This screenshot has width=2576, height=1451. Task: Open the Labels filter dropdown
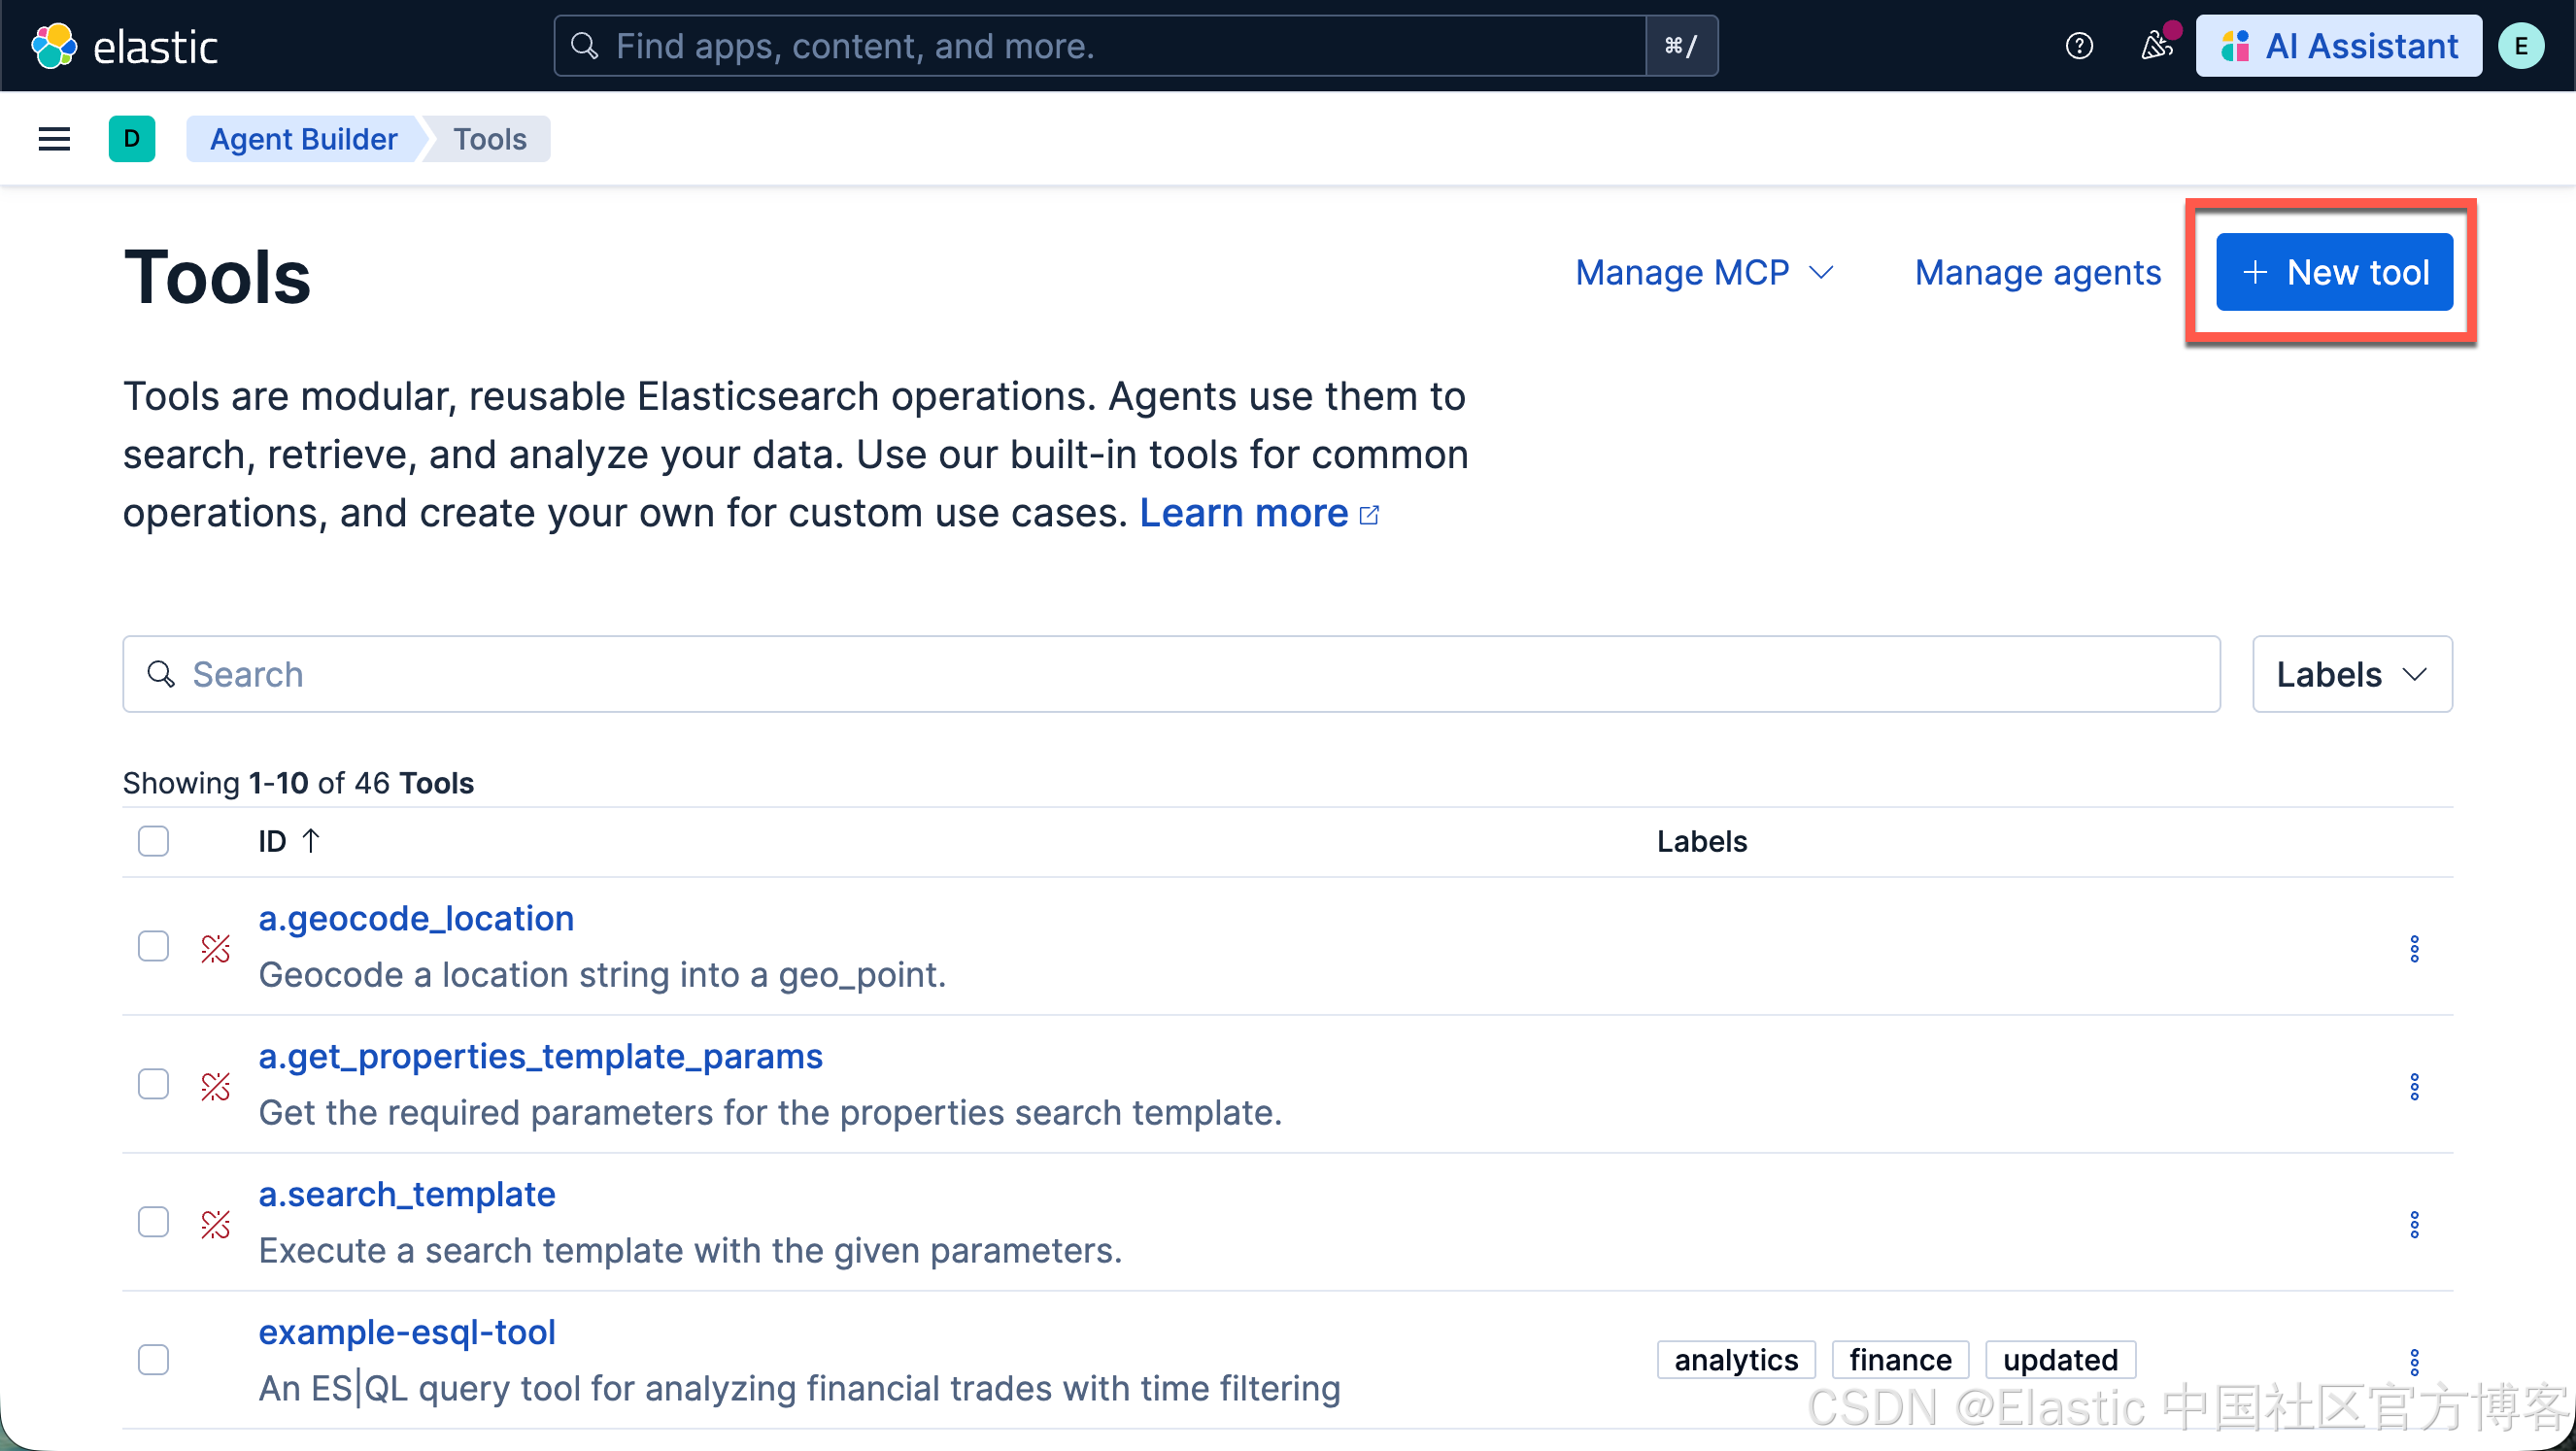point(2351,674)
